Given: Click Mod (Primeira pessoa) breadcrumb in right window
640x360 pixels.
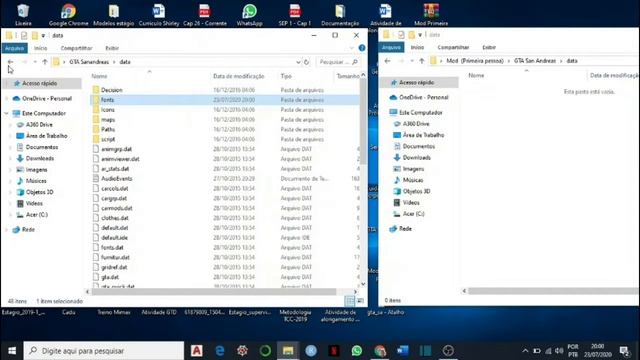Looking at the screenshot, I should [x=475, y=61].
